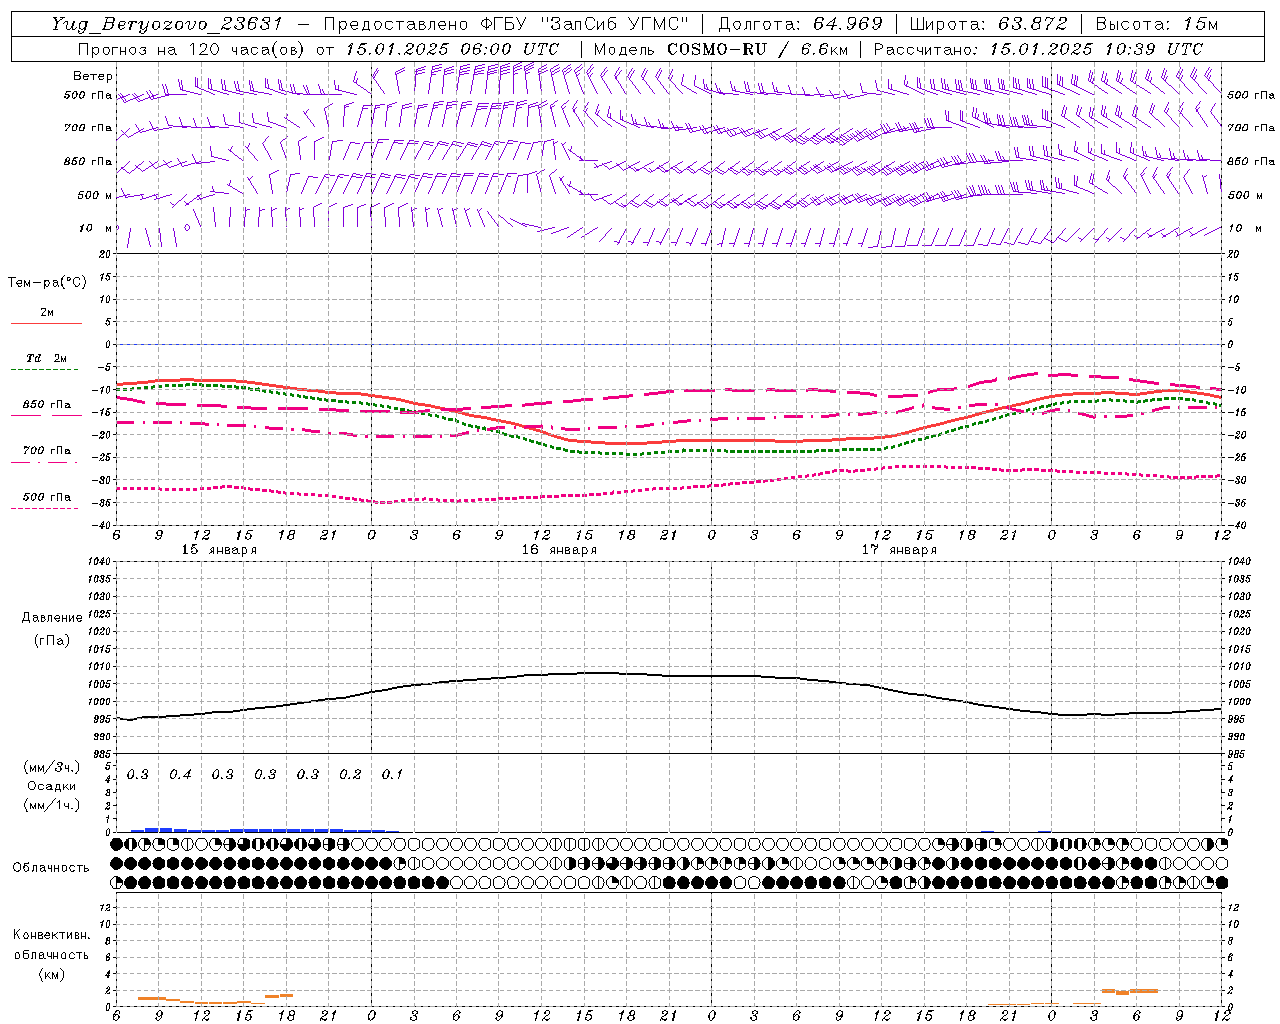This screenshot has height=1024, width=1280.
Task: Click the Осадки panel label
Action: [52, 786]
